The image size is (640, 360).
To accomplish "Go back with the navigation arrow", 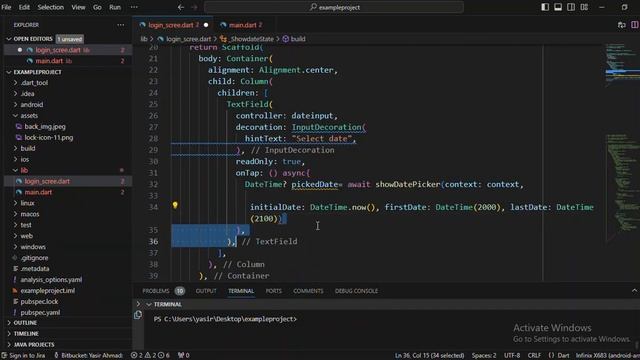I will [181, 7].
